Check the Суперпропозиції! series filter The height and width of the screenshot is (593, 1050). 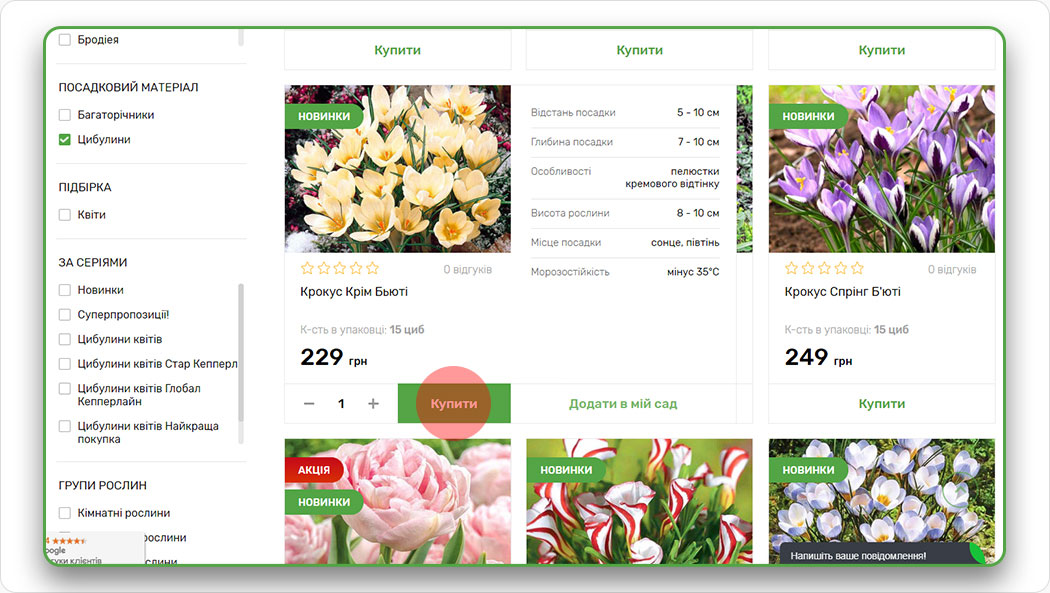tap(65, 315)
